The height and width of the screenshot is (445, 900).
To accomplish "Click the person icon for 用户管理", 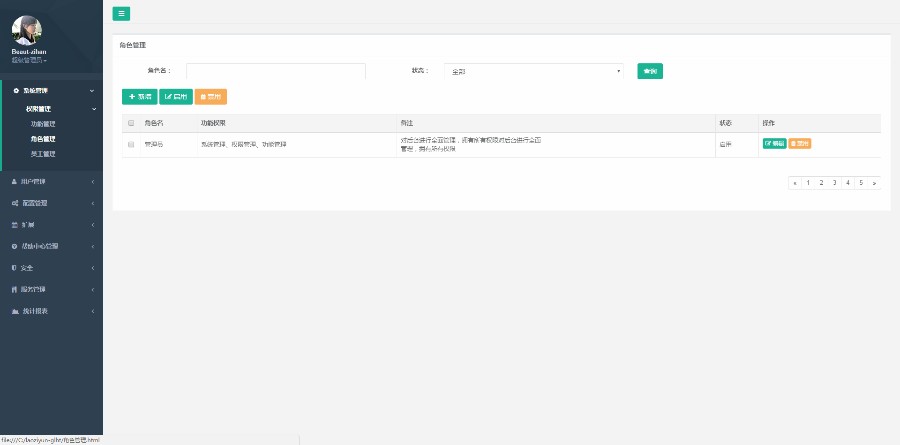I will coord(15,181).
